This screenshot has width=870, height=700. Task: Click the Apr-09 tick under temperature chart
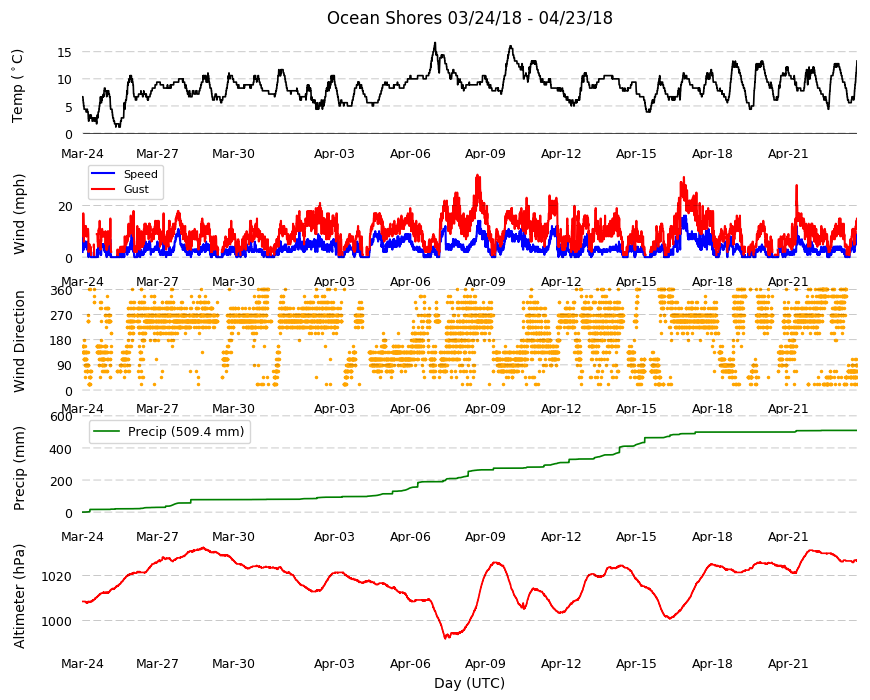tap(485, 154)
